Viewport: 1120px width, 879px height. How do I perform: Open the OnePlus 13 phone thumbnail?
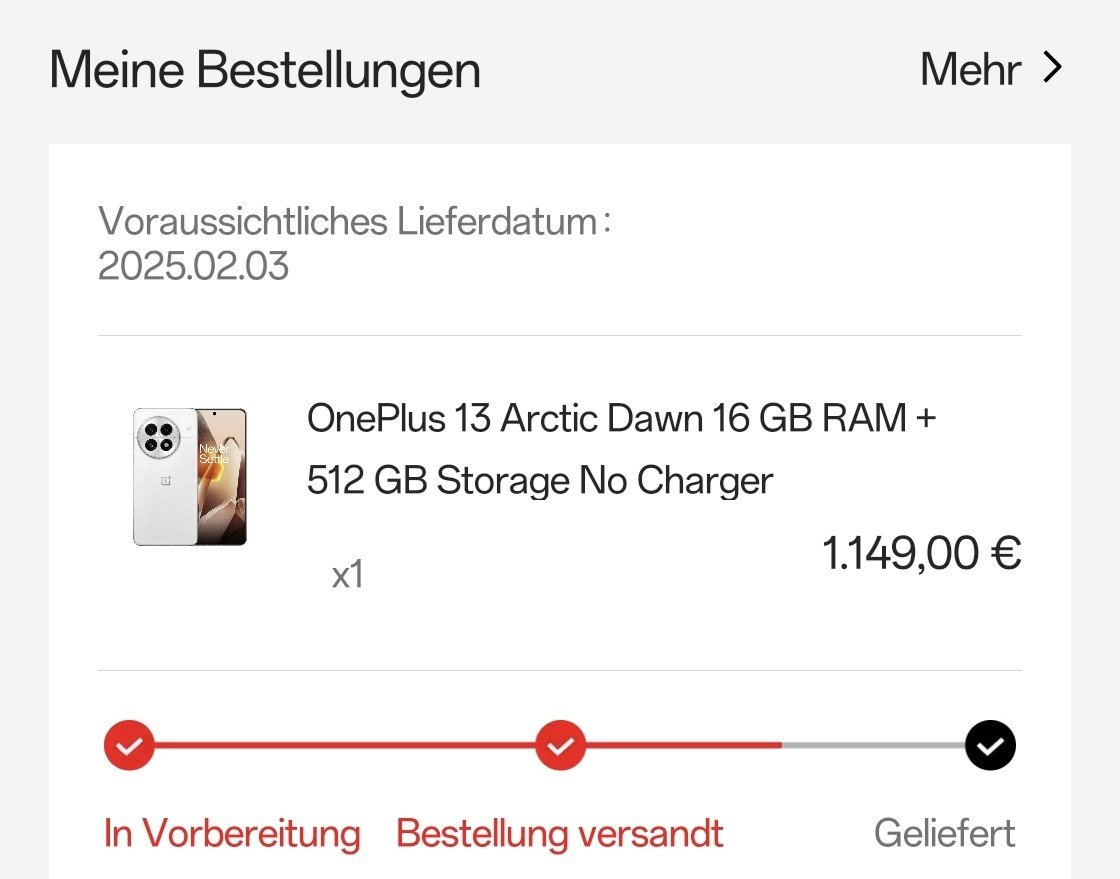click(x=190, y=476)
